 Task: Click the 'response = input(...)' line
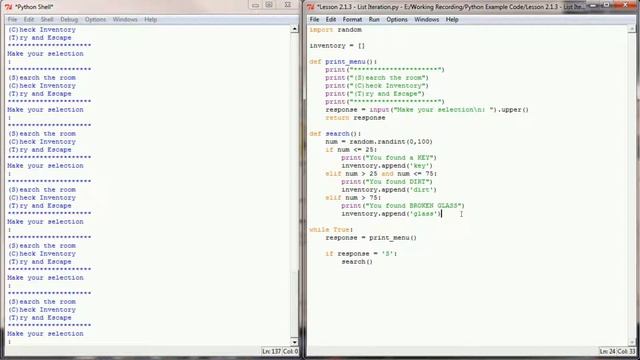click(x=427, y=110)
